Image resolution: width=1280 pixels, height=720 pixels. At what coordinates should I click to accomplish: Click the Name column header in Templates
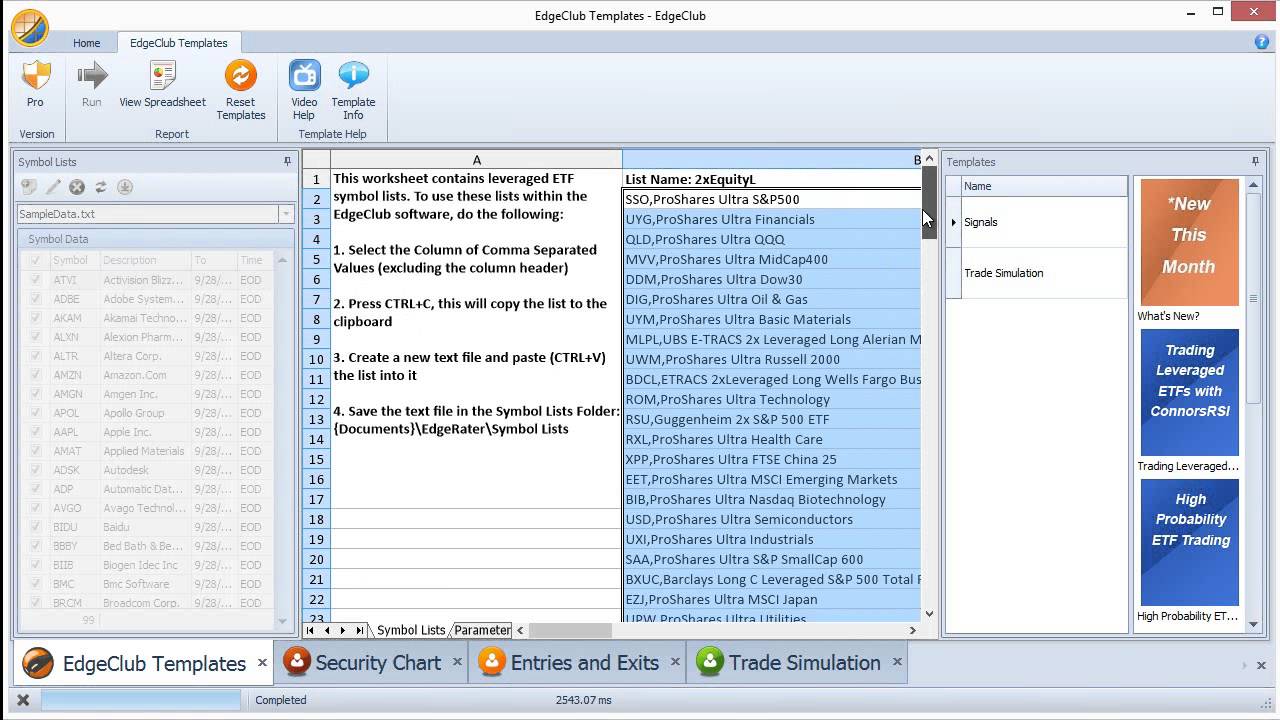(x=1044, y=186)
